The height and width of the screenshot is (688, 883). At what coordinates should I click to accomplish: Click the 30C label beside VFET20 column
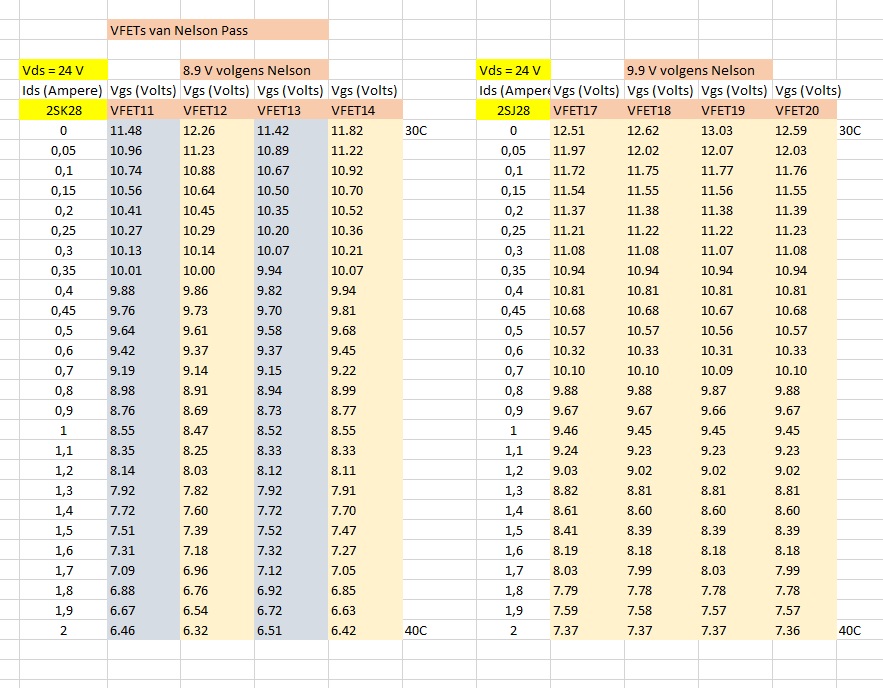[850, 131]
